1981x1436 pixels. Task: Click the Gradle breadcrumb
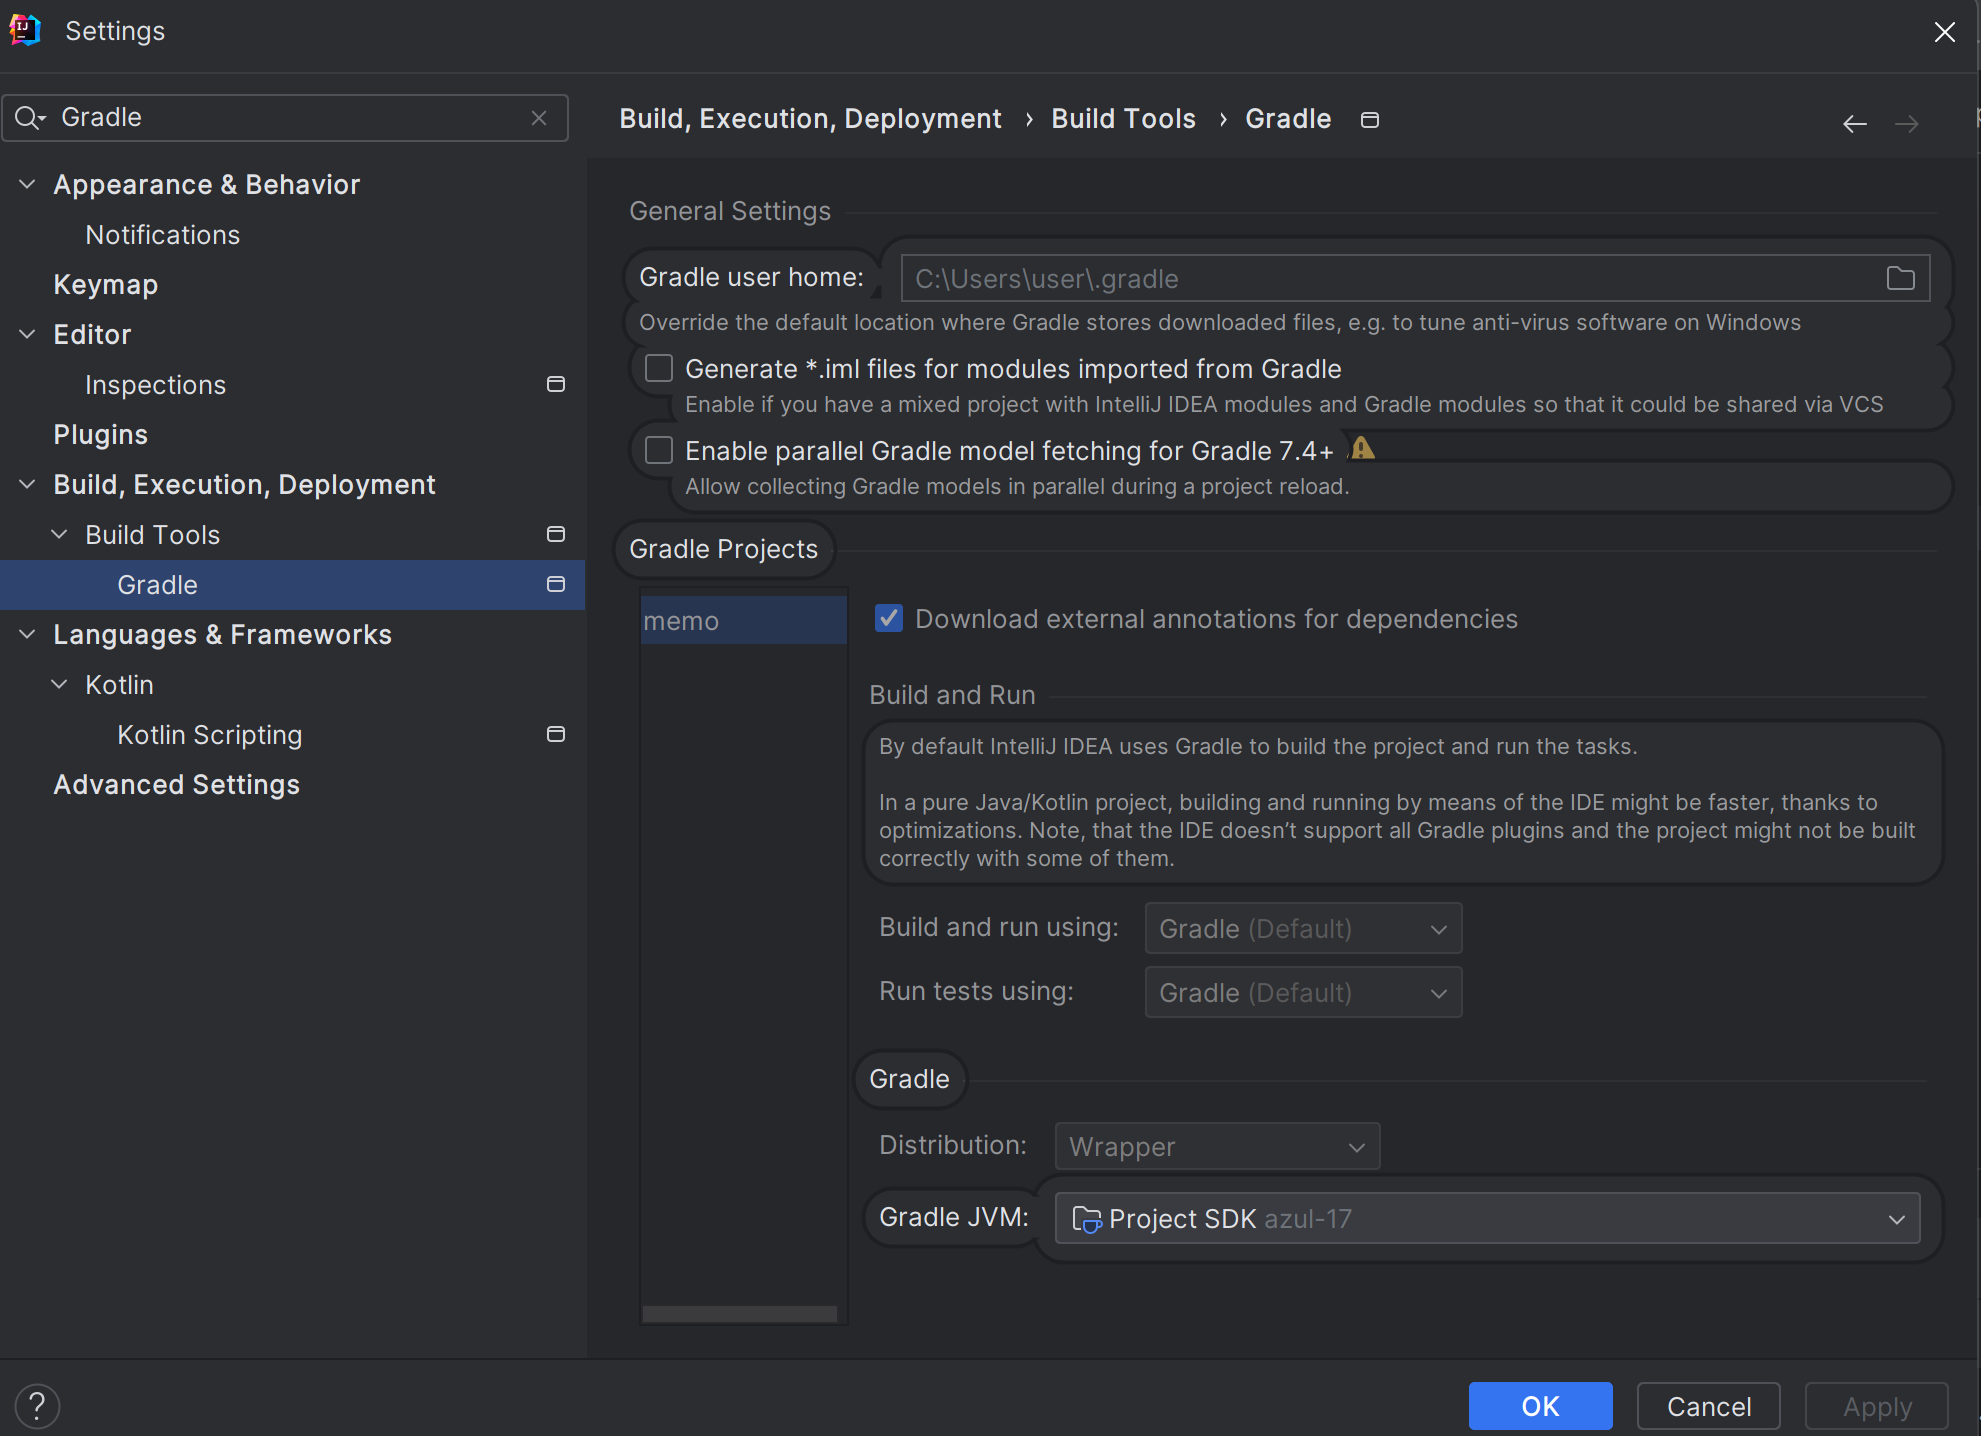click(1288, 119)
